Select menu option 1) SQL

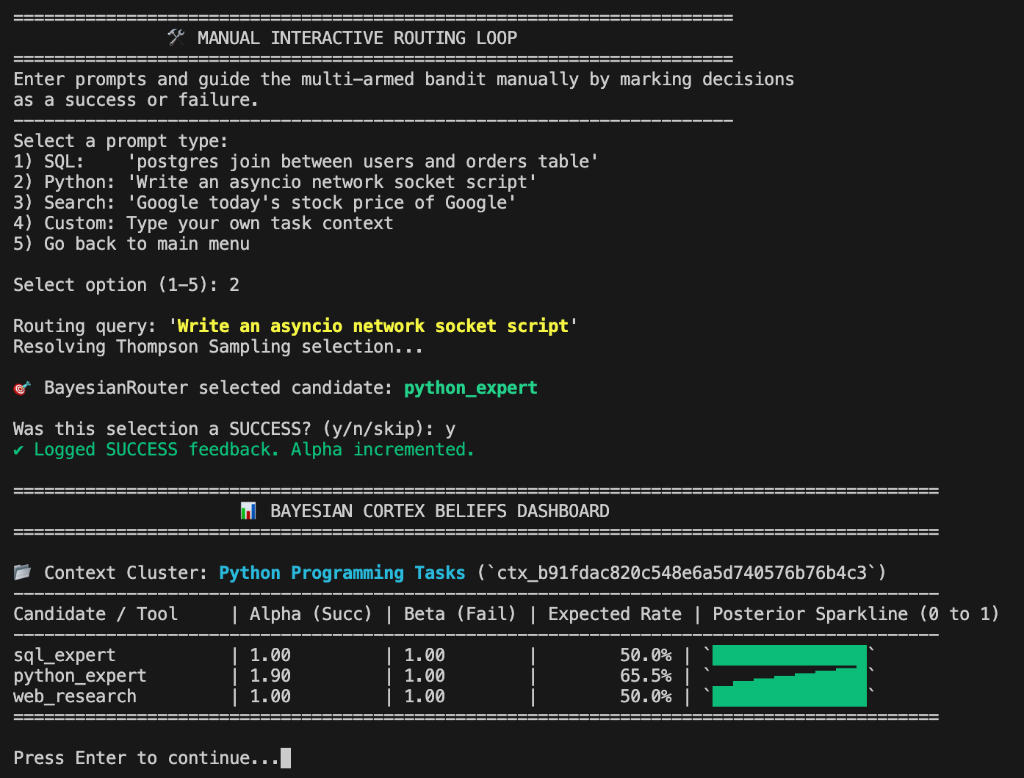[x=306, y=161]
